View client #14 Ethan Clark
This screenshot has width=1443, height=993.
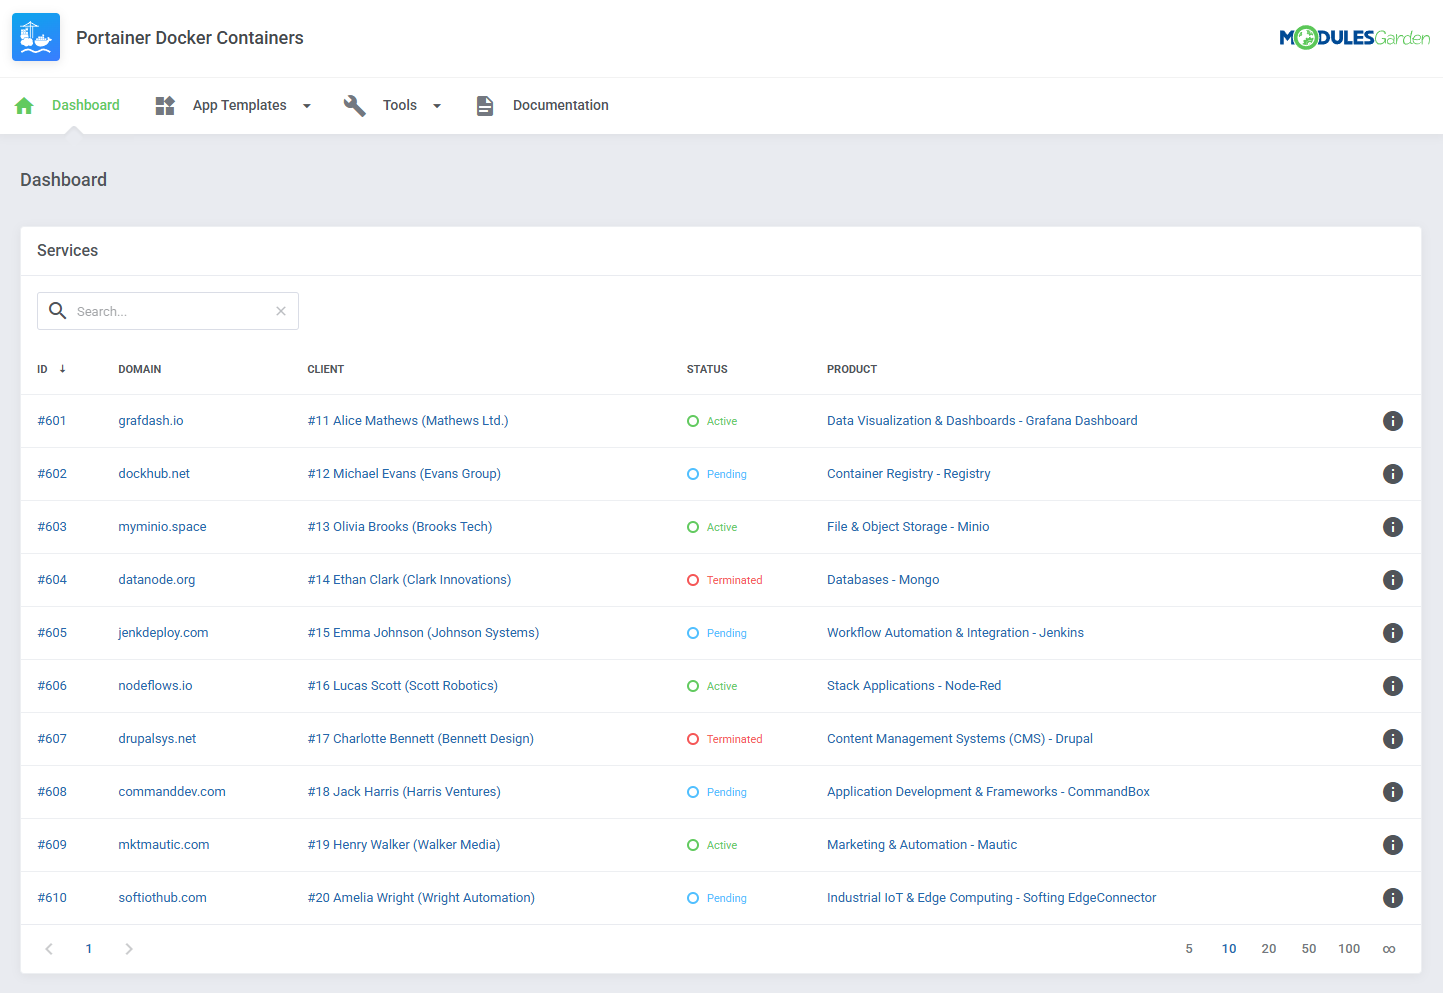pos(409,579)
